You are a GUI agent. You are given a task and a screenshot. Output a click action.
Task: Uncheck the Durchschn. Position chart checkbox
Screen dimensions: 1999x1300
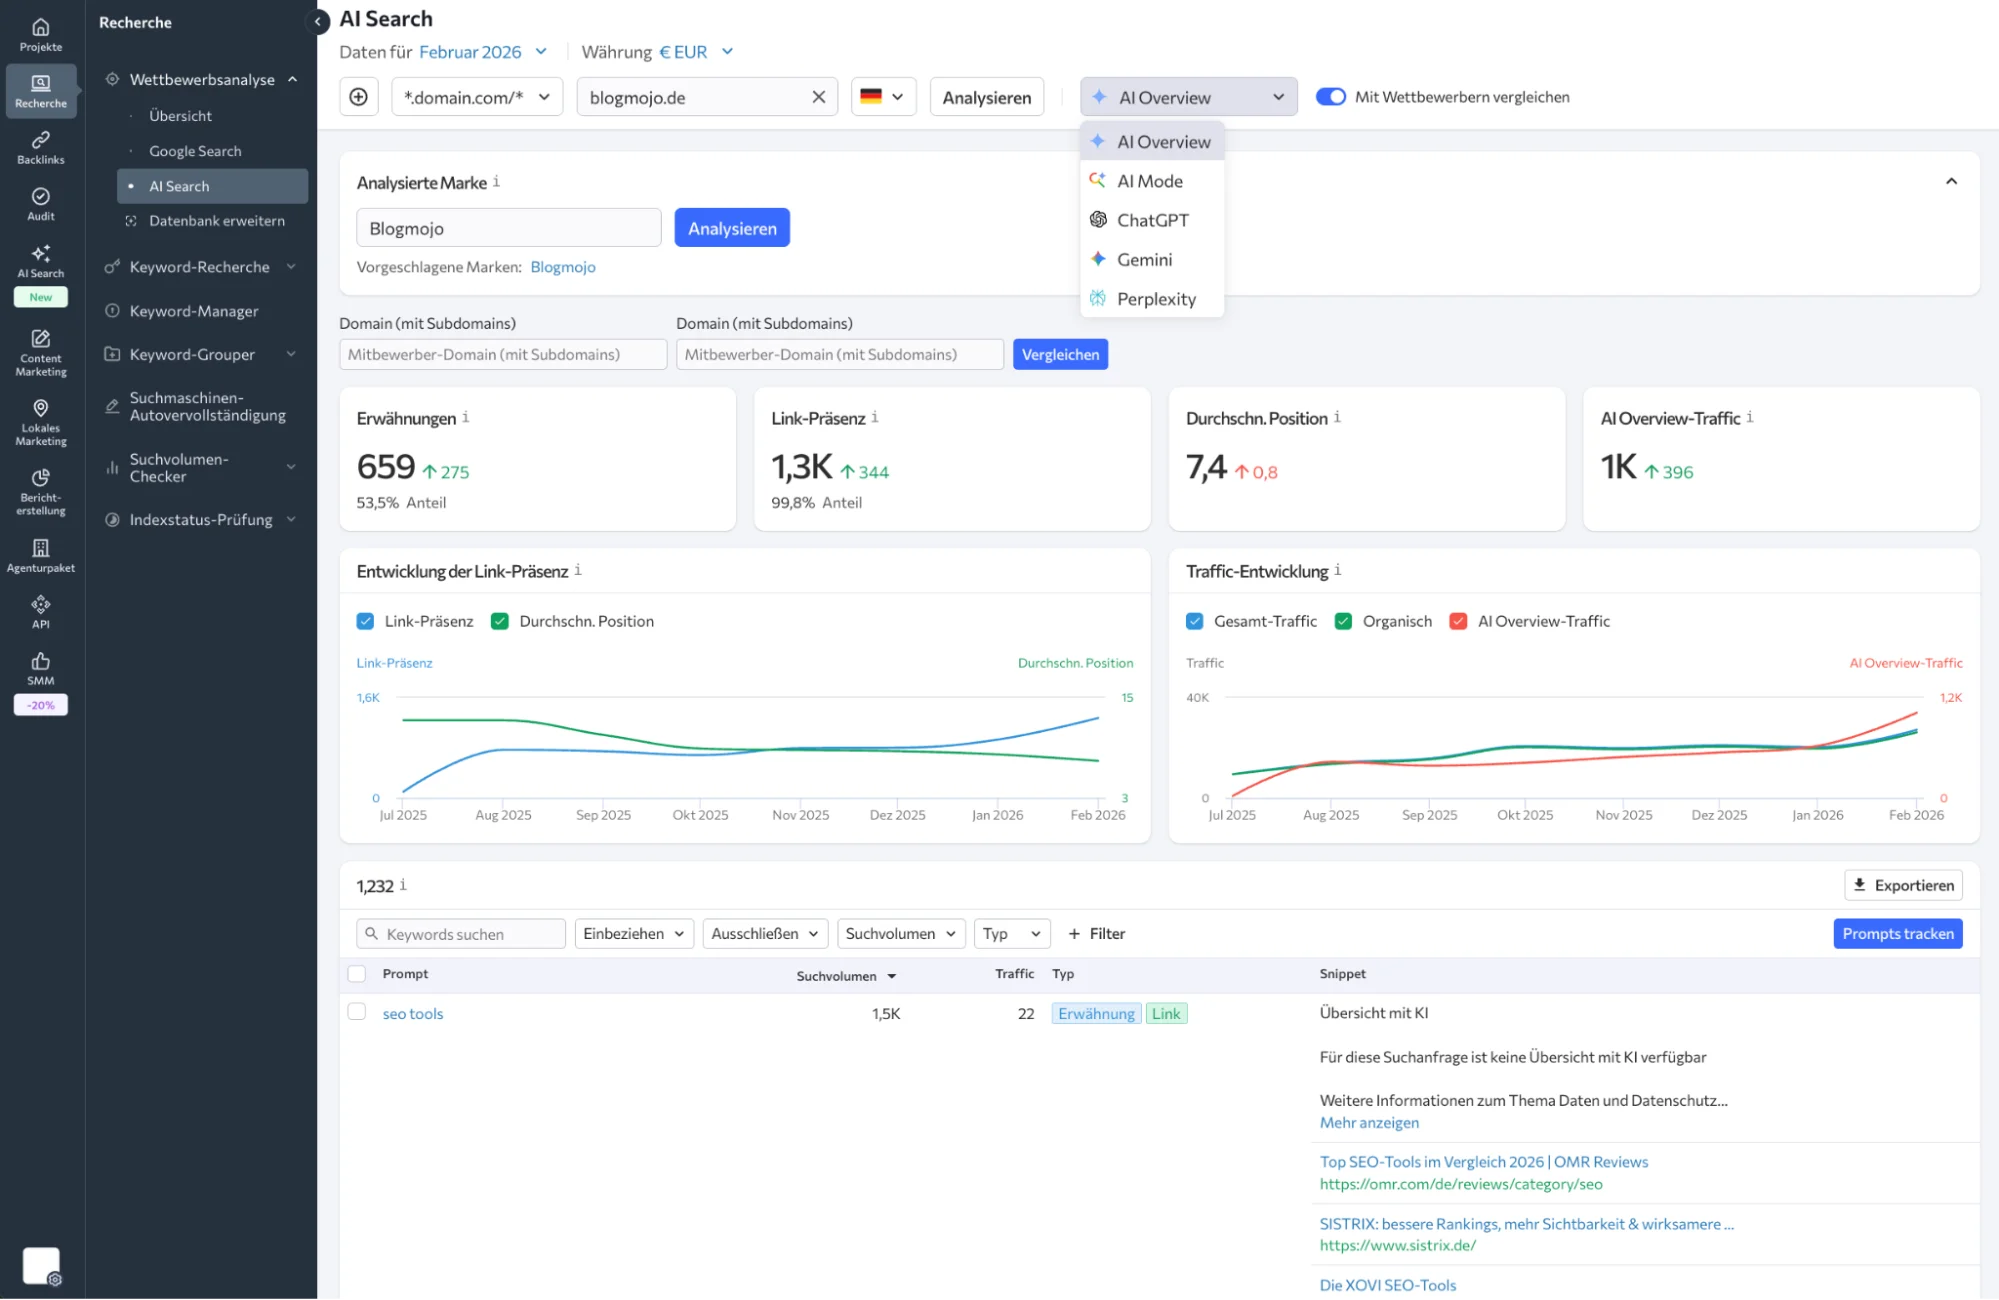[x=500, y=621]
